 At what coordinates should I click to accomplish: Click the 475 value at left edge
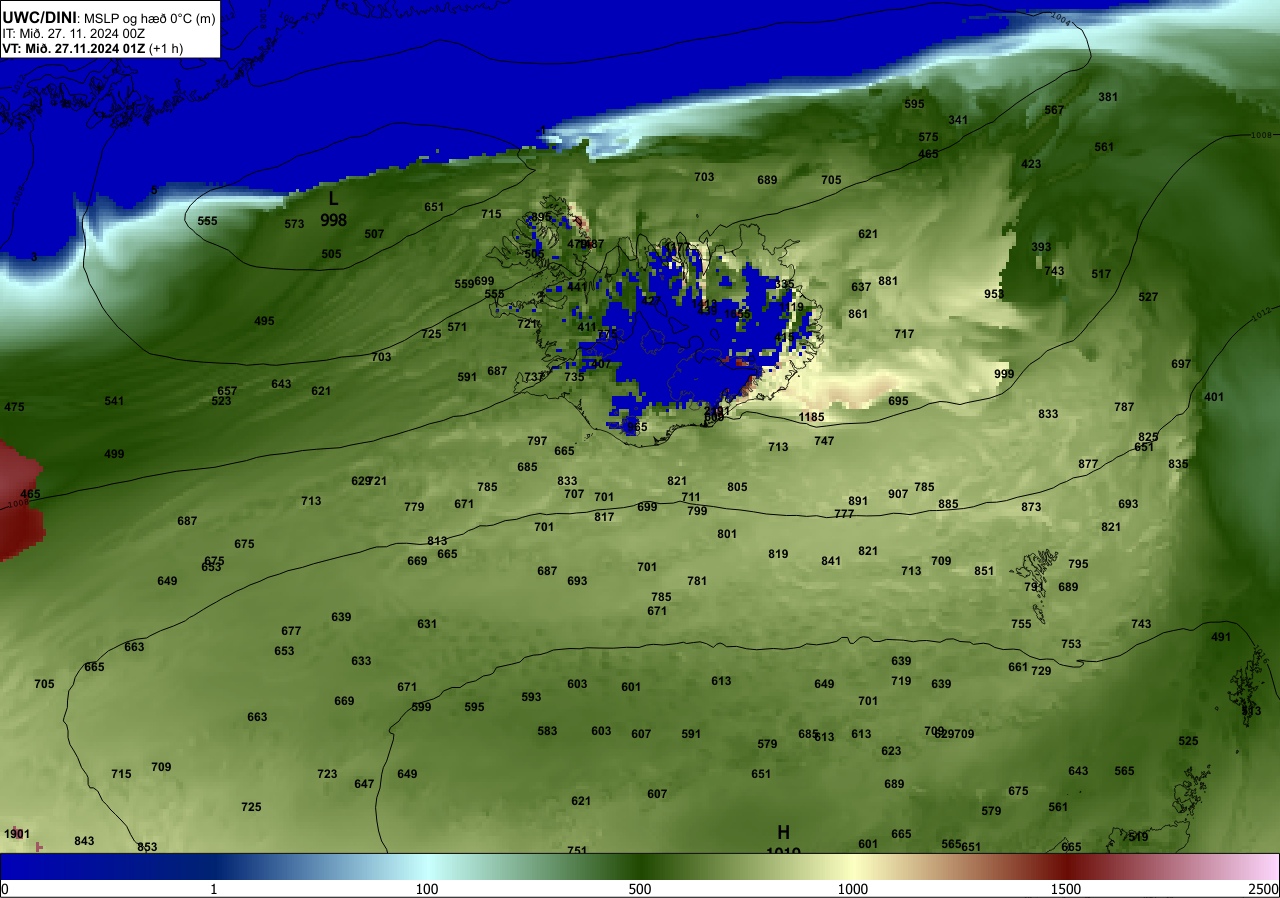point(14,407)
